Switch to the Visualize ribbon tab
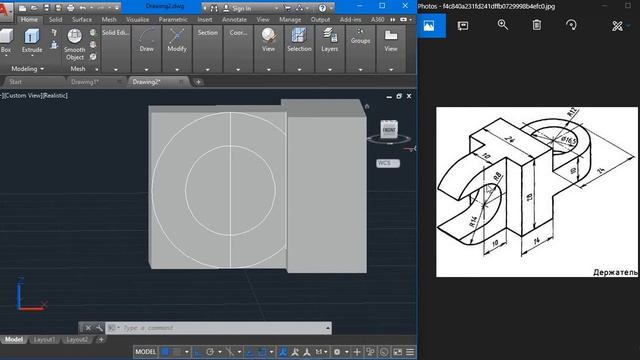Viewport: 640px width, 360px height. click(x=137, y=20)
